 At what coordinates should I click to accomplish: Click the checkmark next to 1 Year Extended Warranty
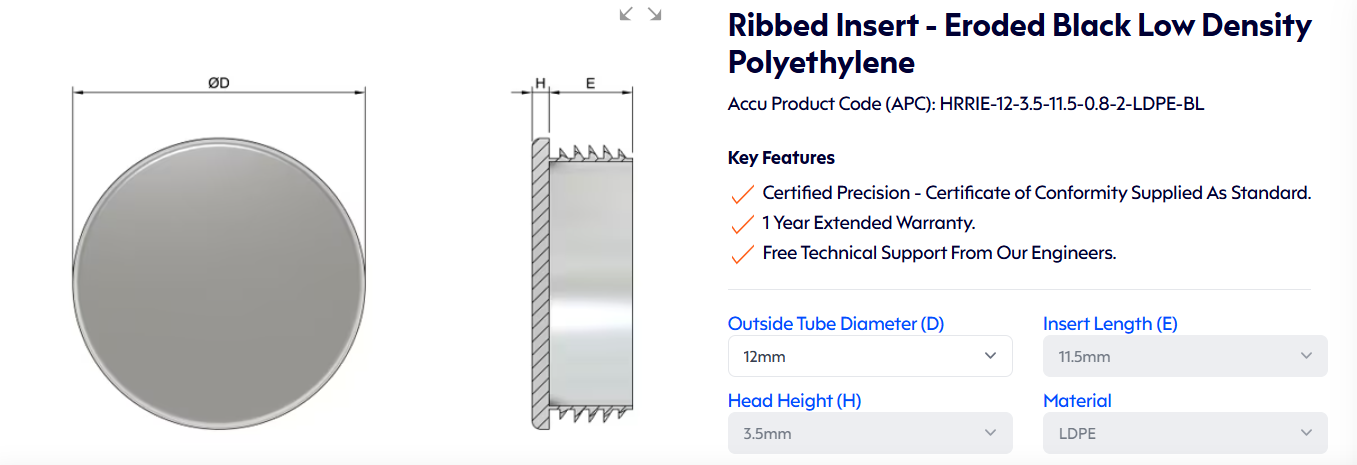pyautogui.click(x=742, y=223)
